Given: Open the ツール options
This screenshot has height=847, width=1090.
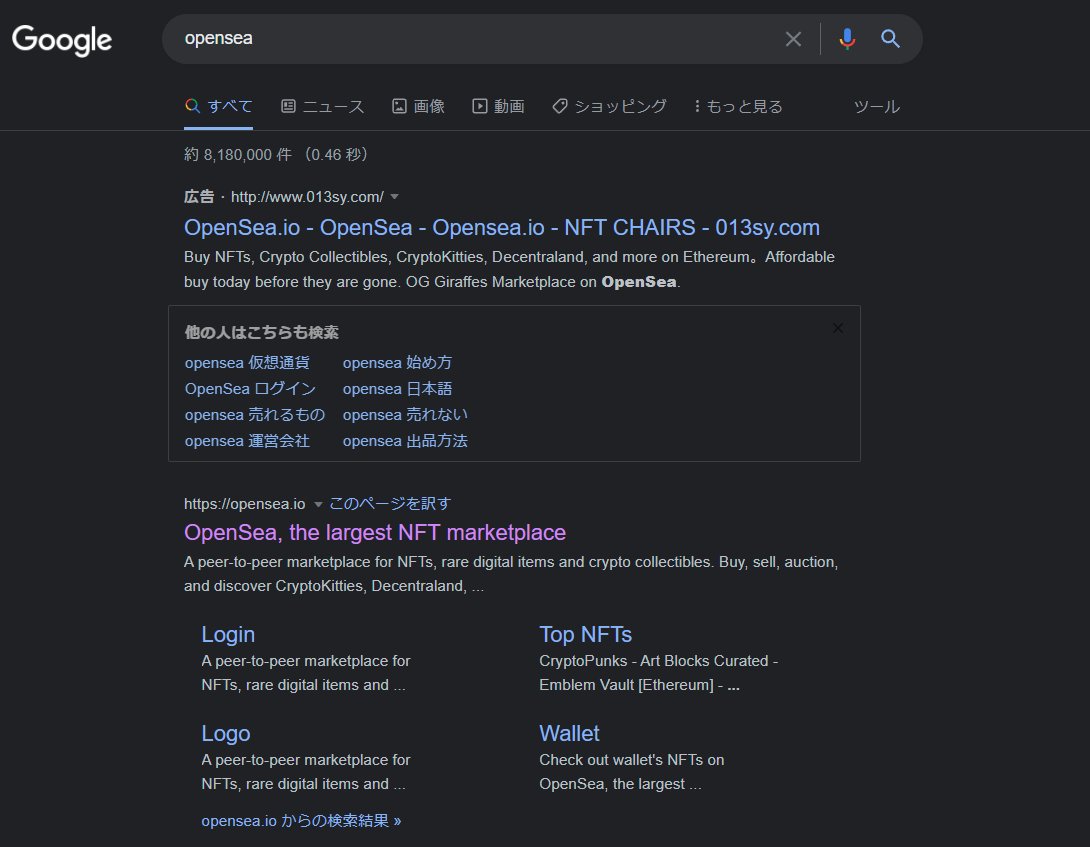Looking at the screenshot, I should click(x=877, y=106).
